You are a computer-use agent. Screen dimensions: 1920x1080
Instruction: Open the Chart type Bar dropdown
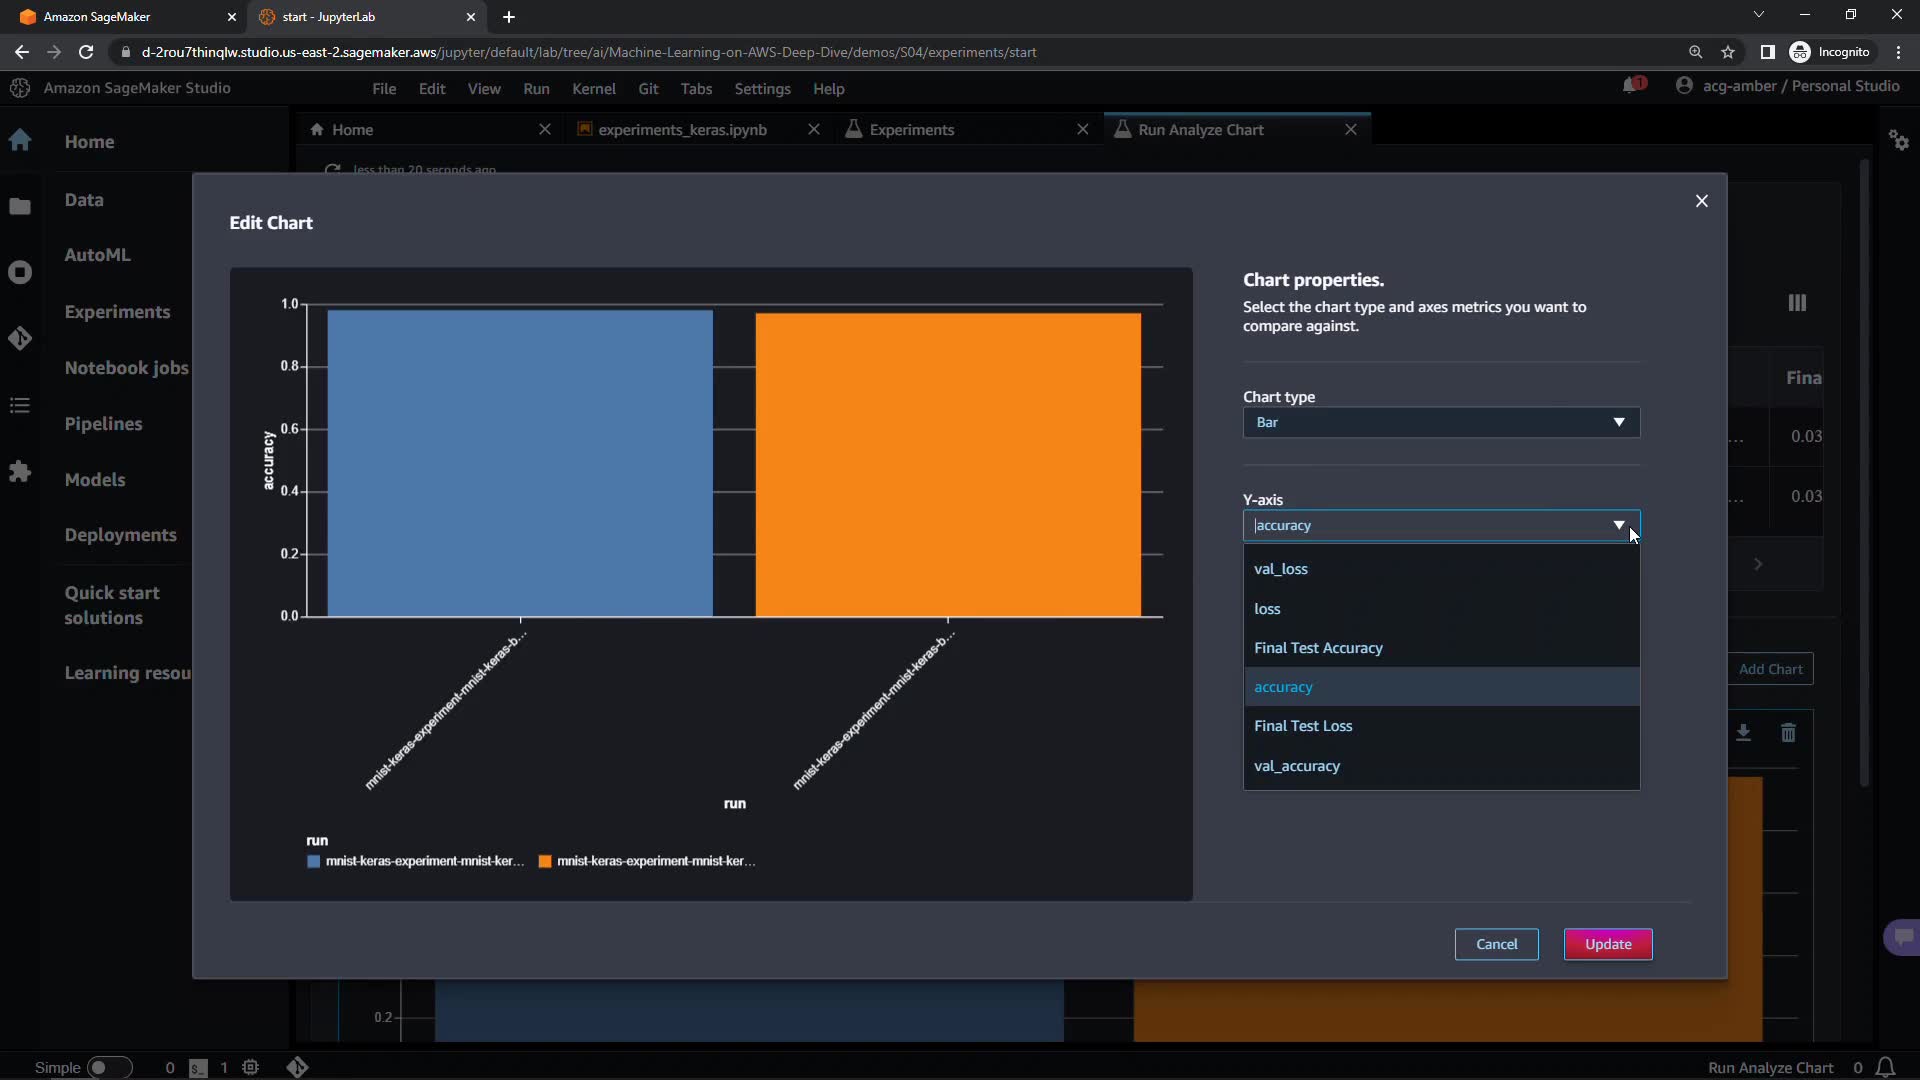click(x=1440, y=422)
